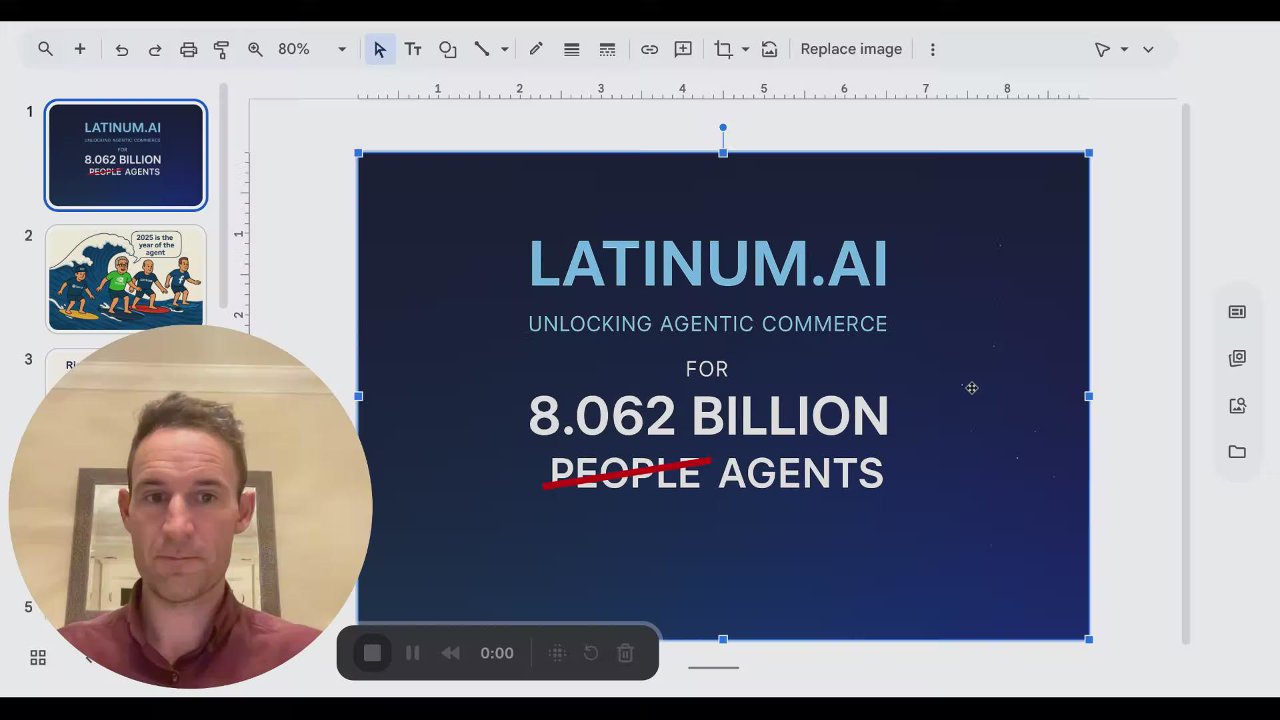Expand the line type dropdown arrow
The image size is (1280, 720).
pyautogui.click(x=504, y=49)
